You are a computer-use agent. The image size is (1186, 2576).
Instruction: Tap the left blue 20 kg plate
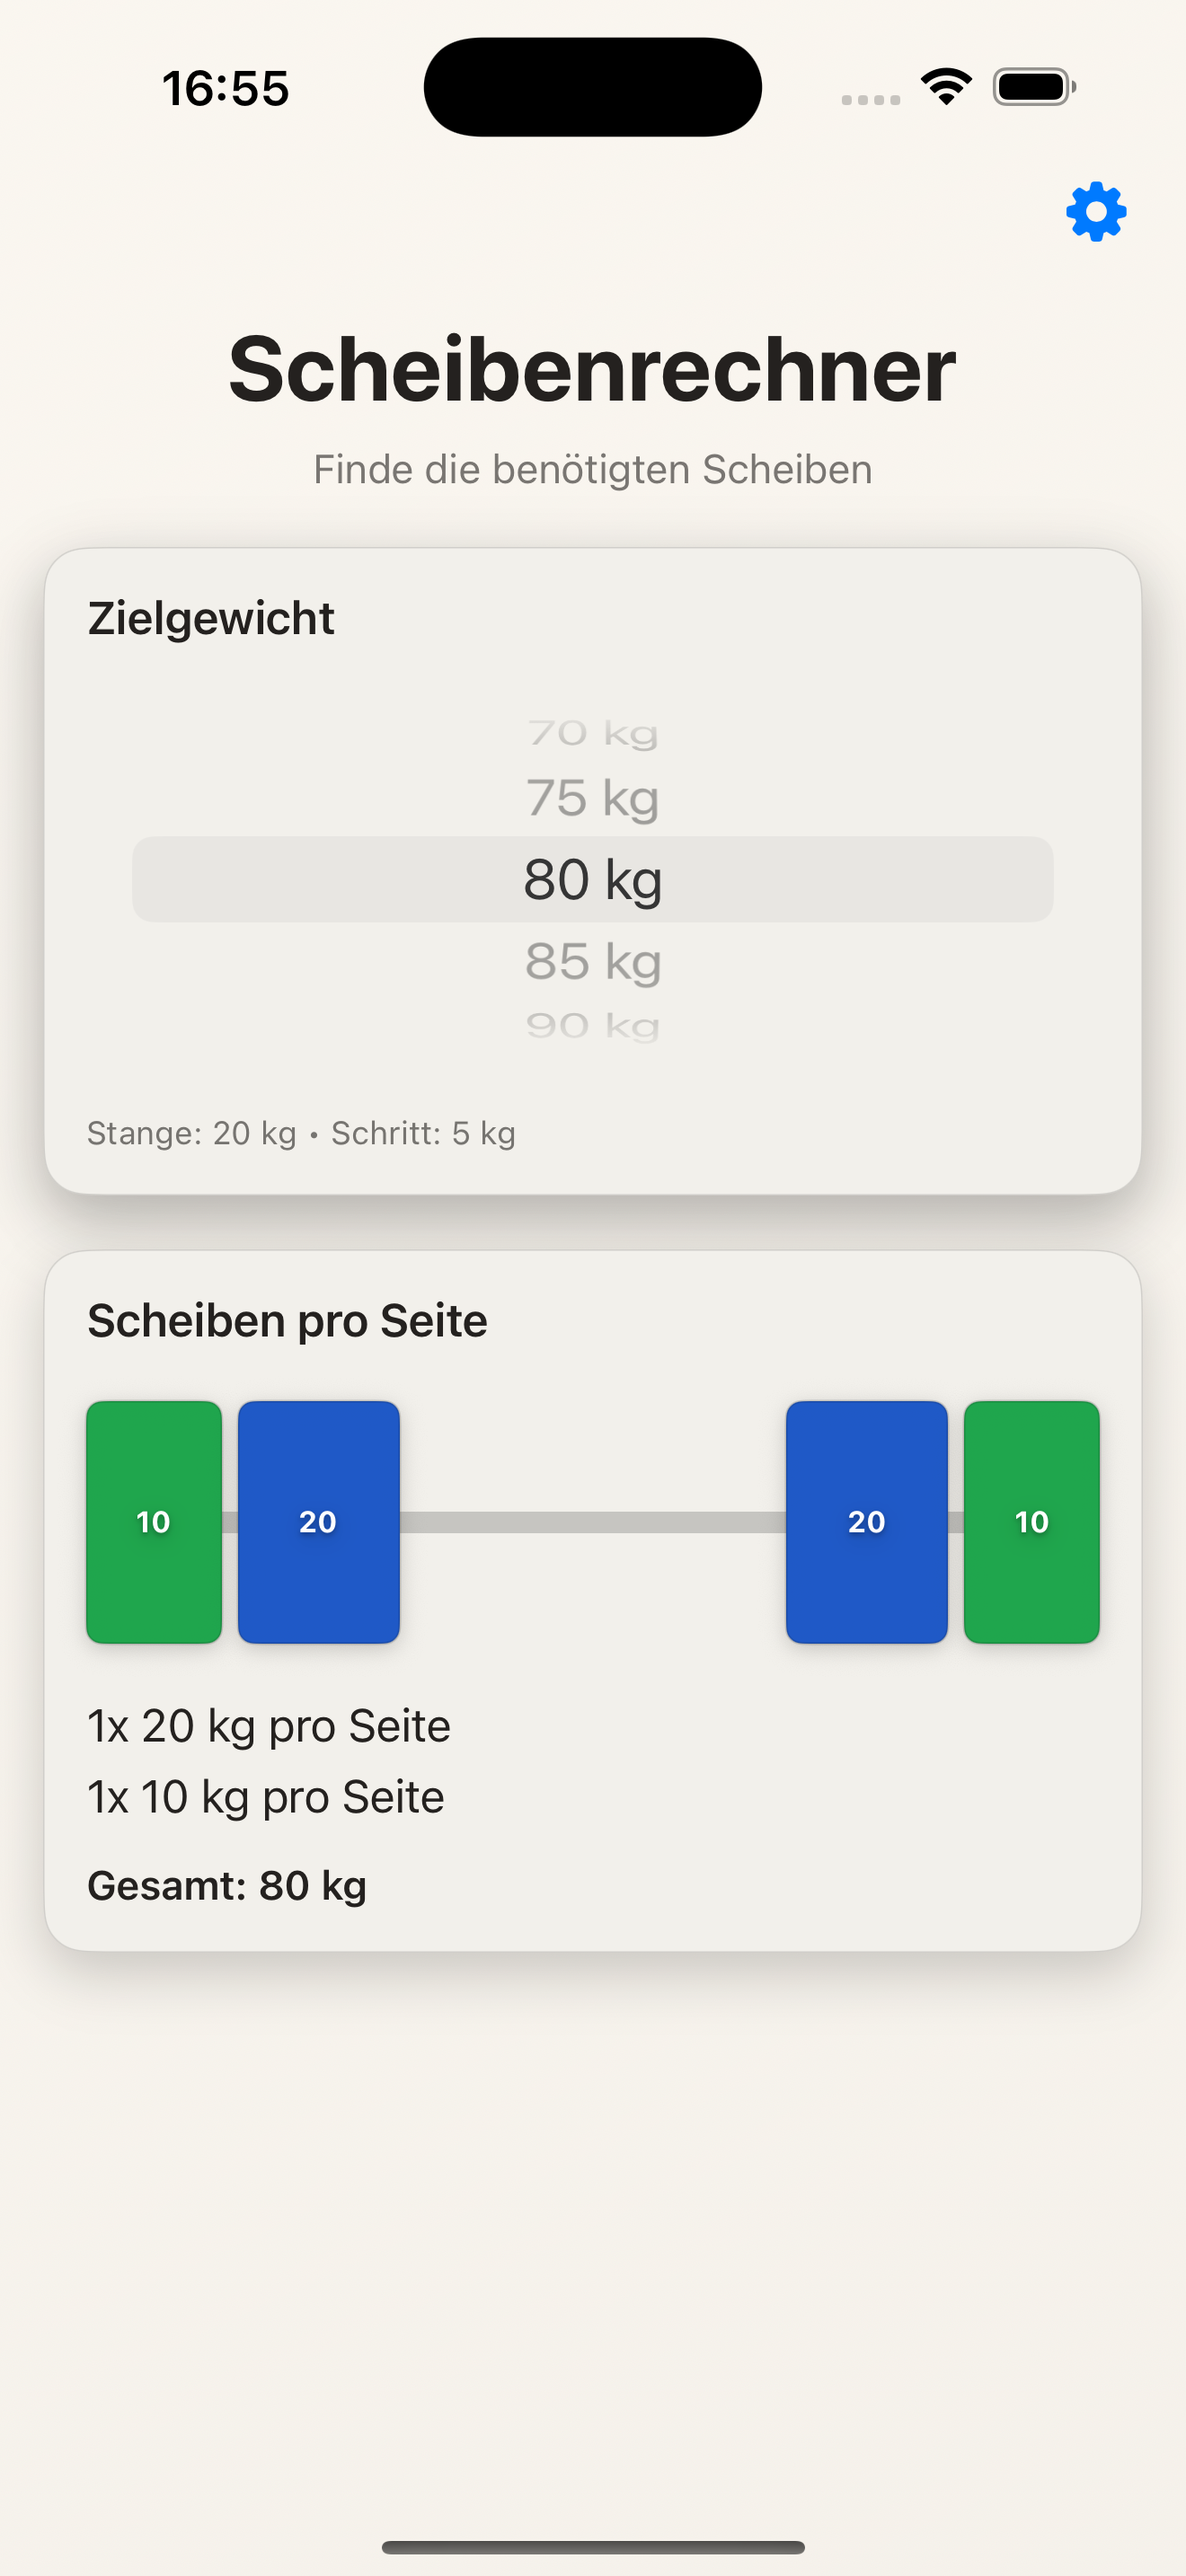pyautogui.click(x=318, y=1521)
